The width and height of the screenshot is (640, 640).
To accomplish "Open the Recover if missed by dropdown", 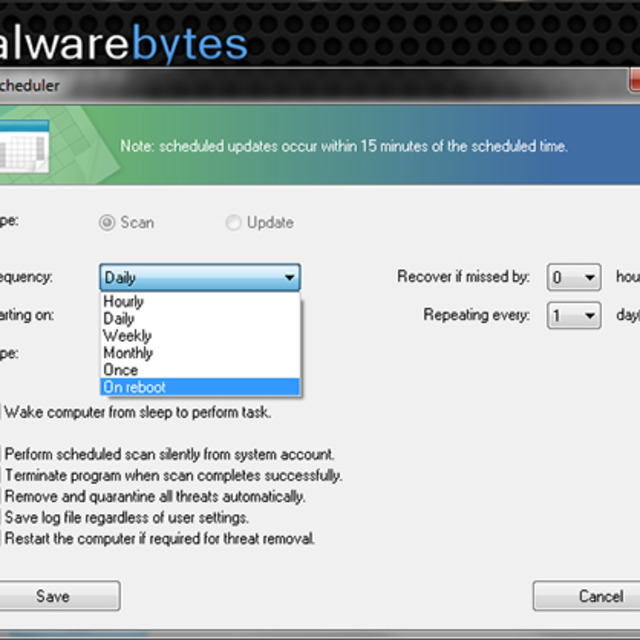I will point(574,277).
